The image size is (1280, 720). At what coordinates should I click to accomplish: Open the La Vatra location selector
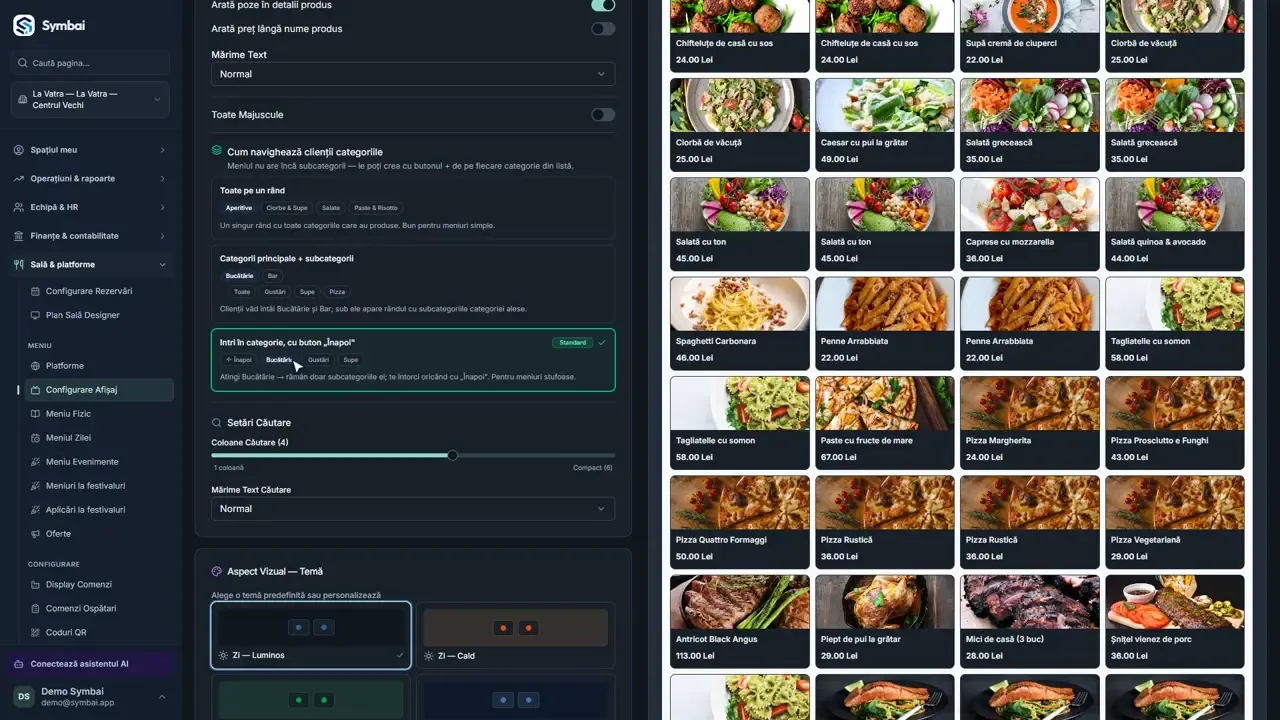coord(91,100)
